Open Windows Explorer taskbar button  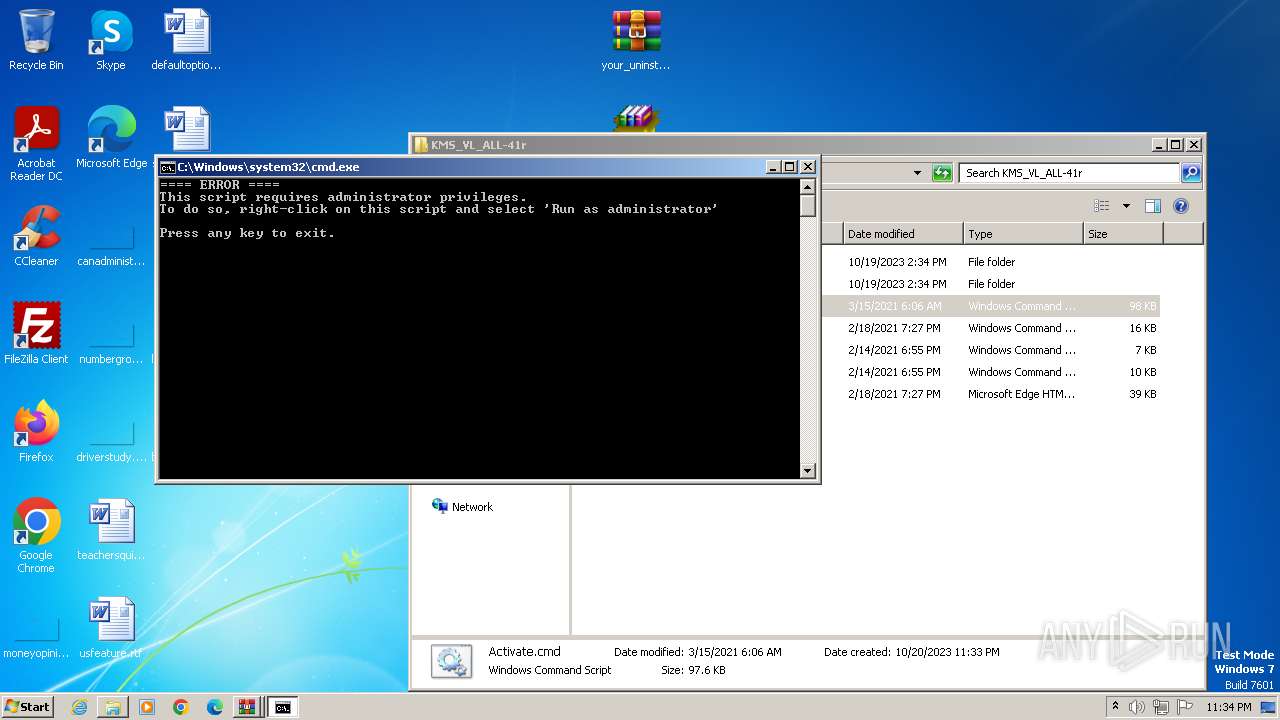tap(113, 707)
